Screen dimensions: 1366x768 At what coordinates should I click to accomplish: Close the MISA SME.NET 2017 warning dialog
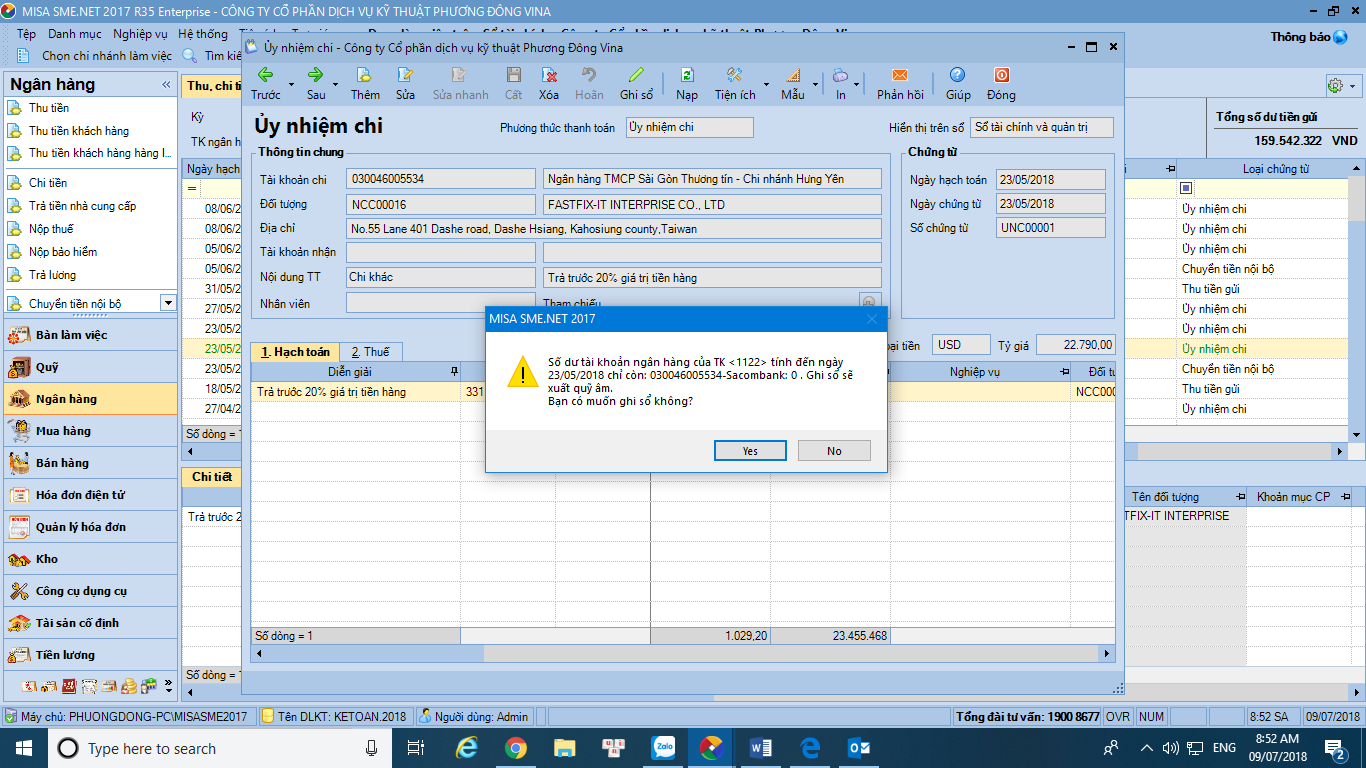871,319
